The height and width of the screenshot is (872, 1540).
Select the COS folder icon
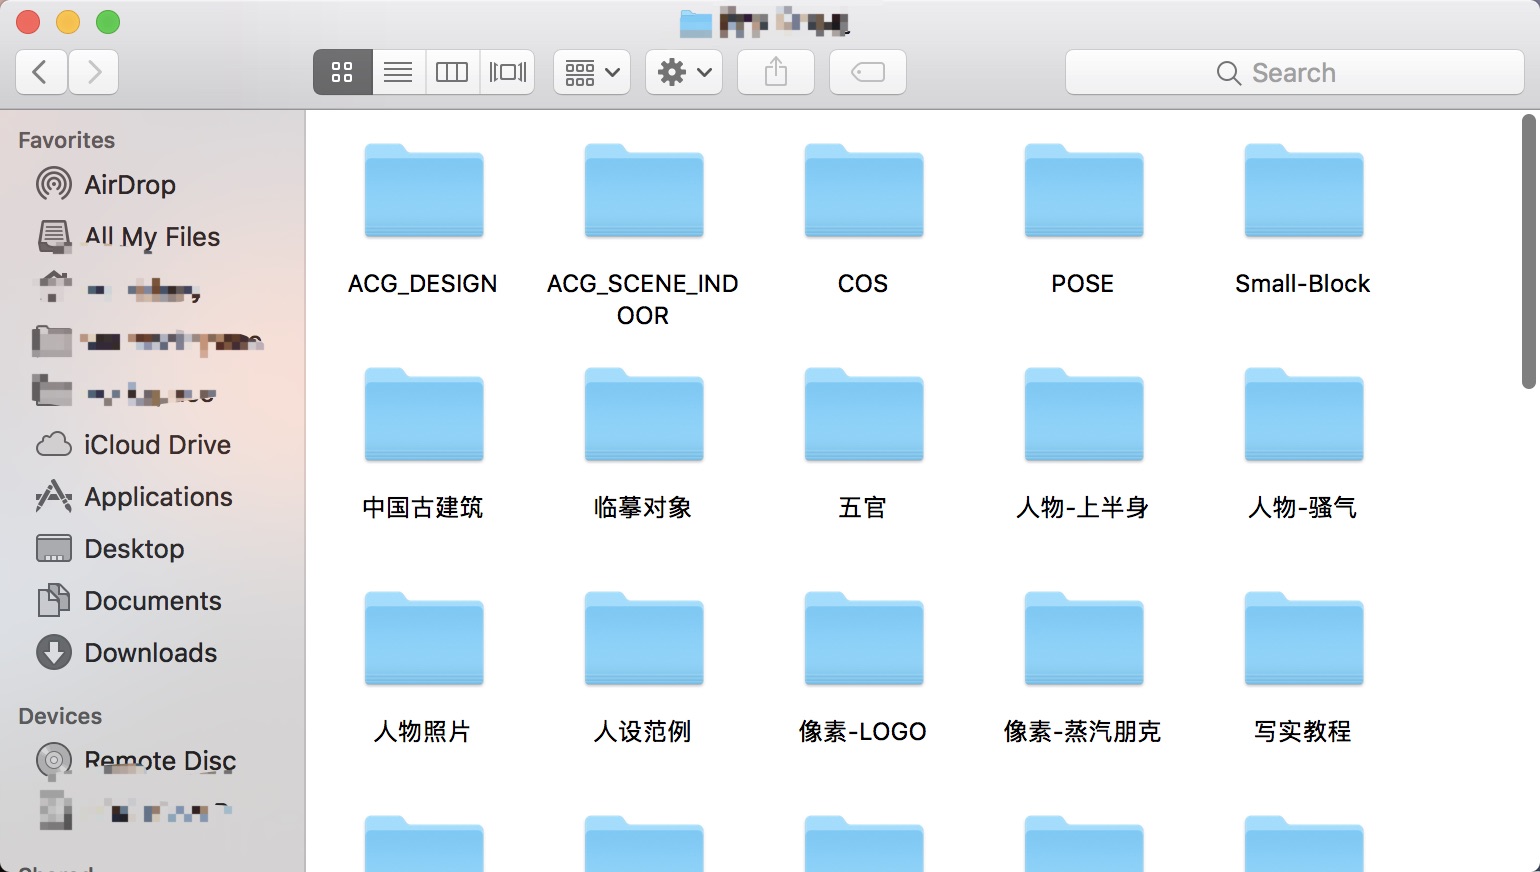coord(864,191)
